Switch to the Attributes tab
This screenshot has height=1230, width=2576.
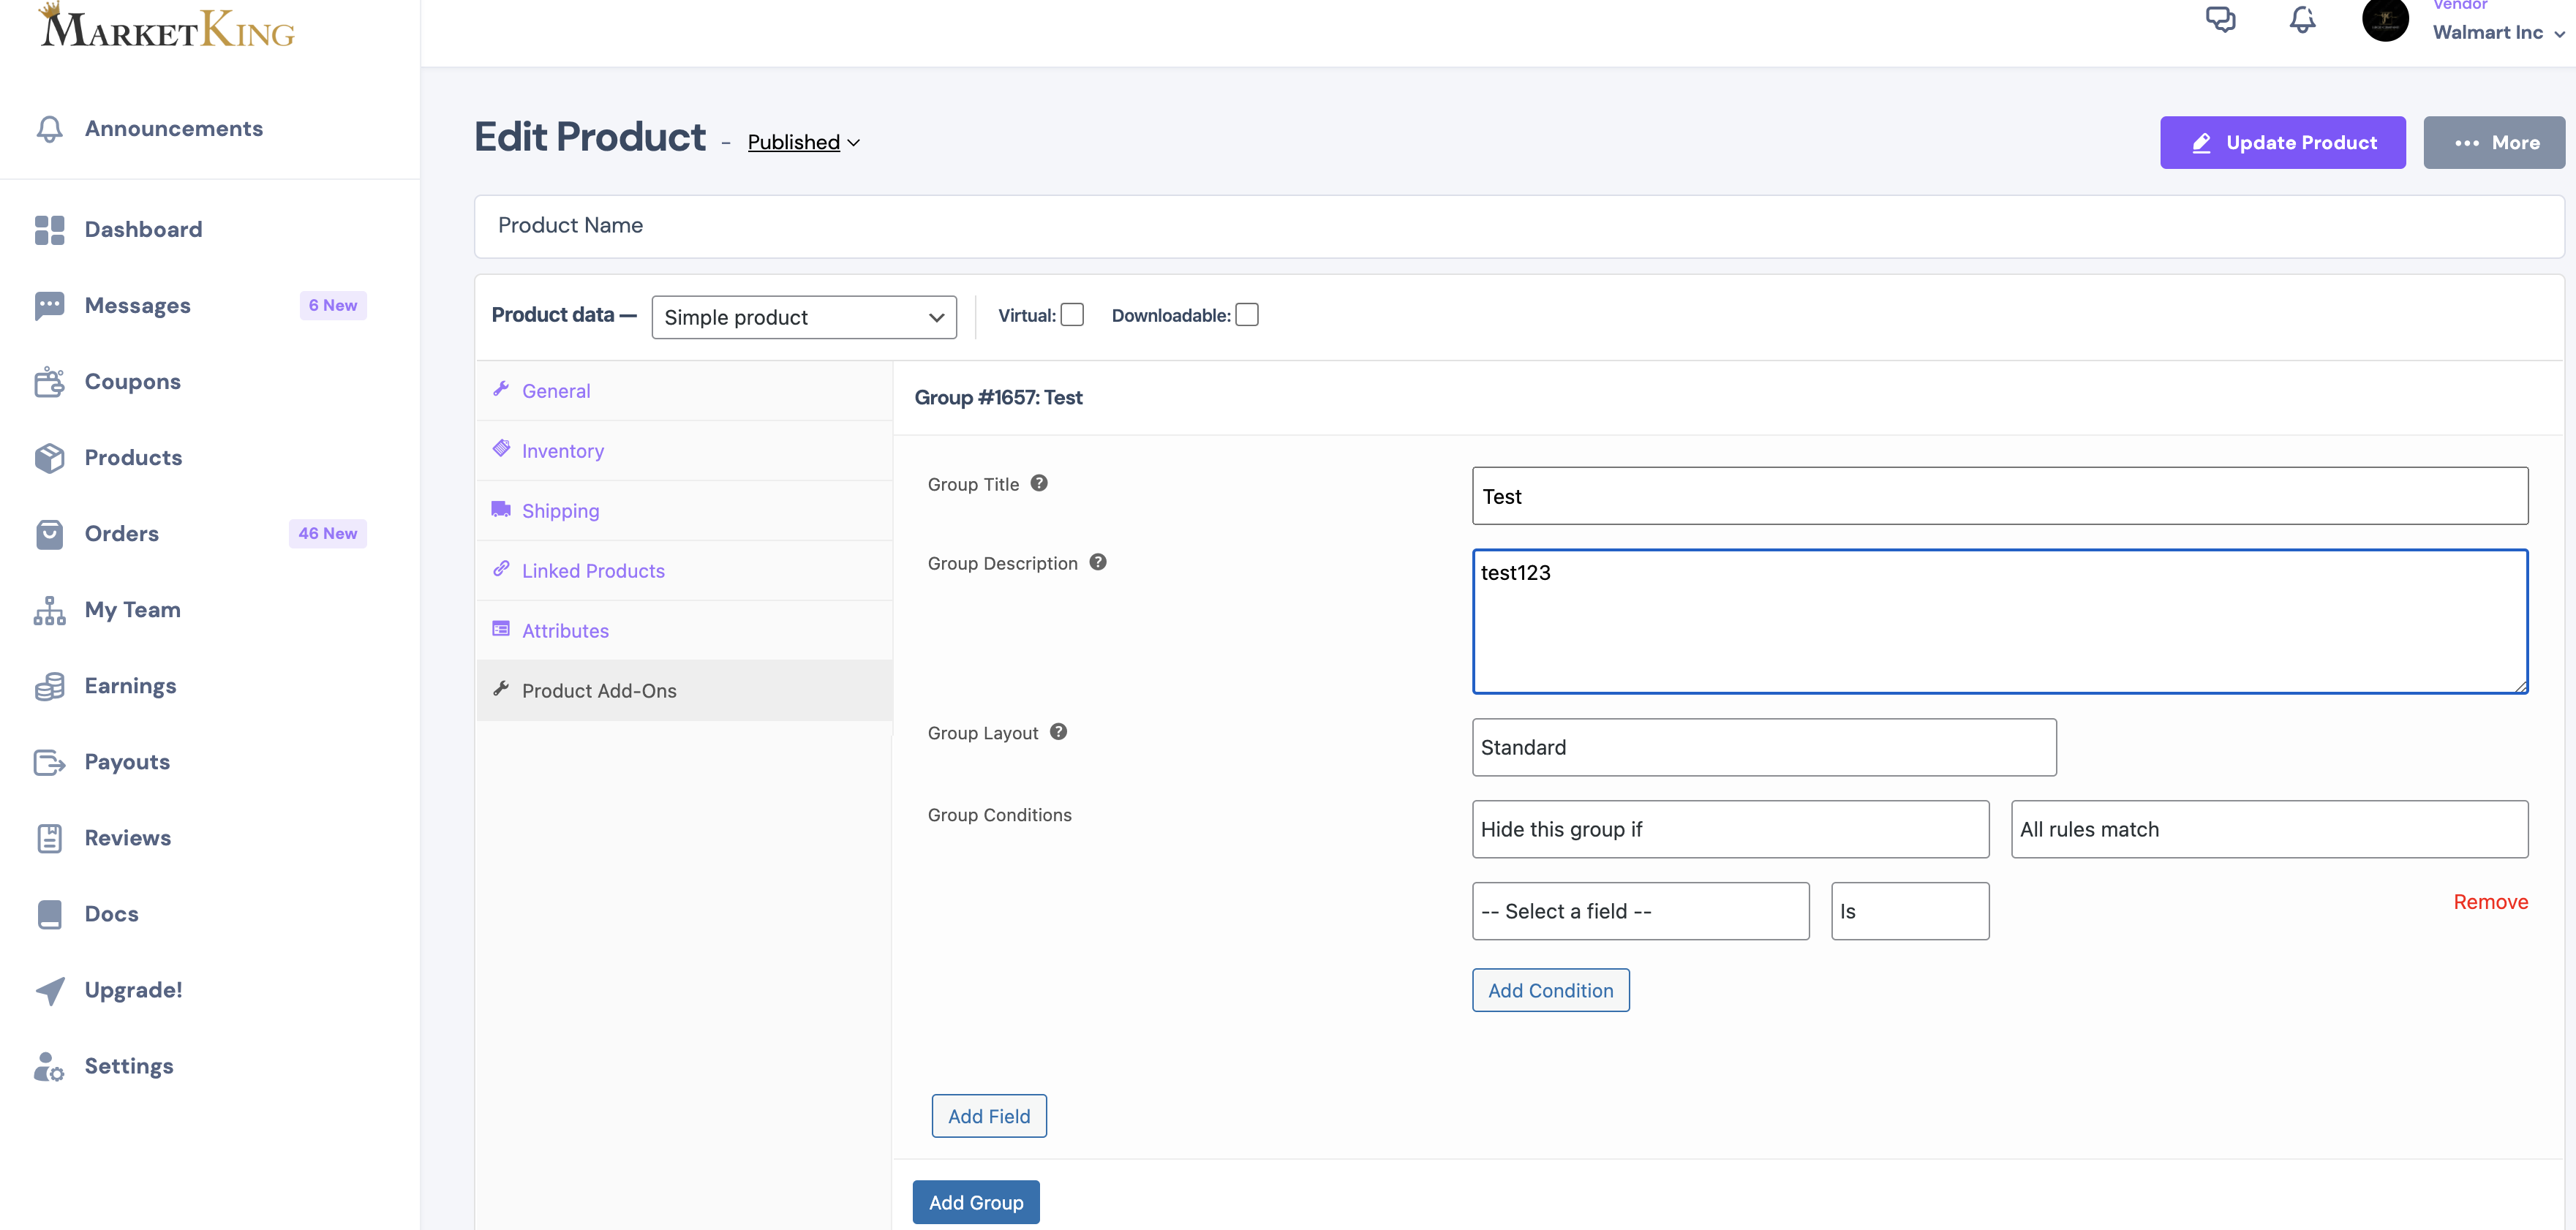[x=684, y=631]
